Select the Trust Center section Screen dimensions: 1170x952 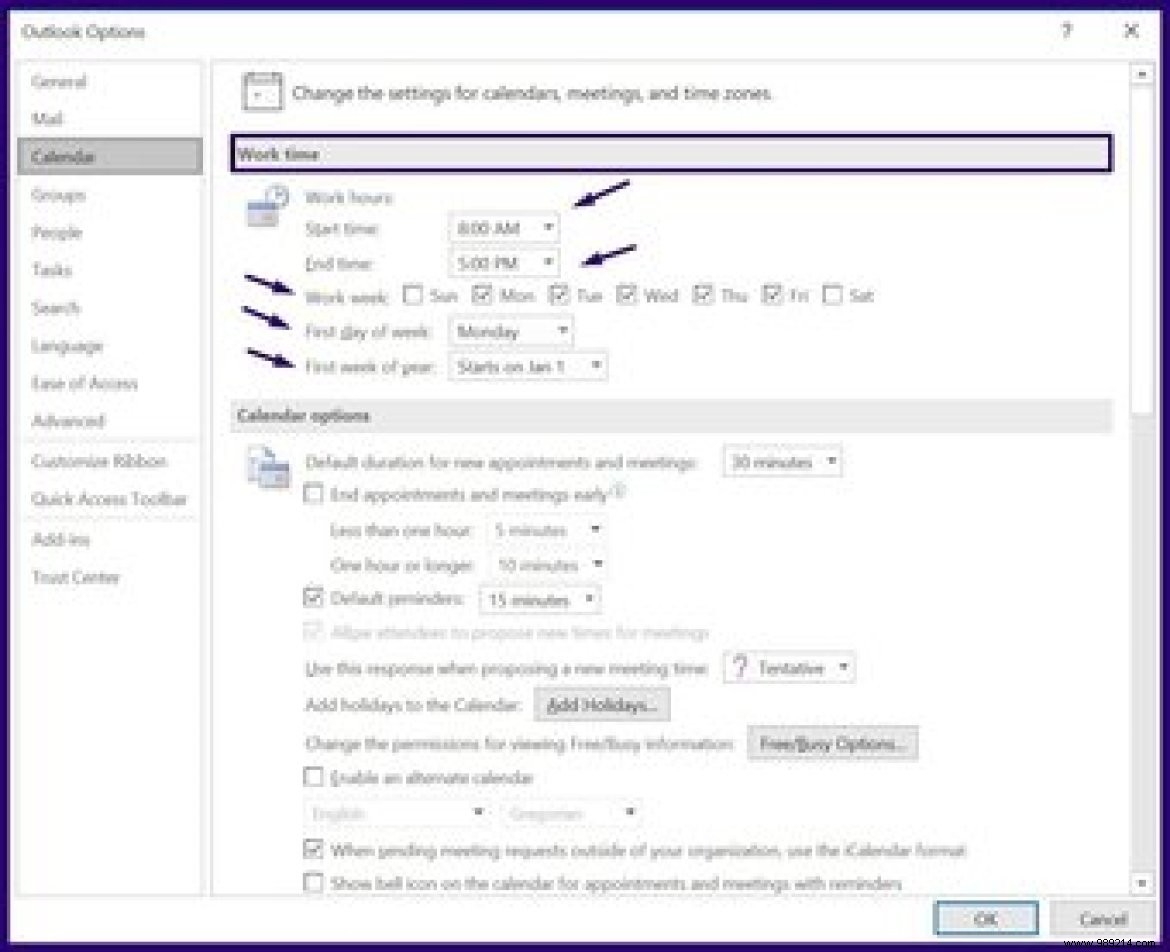coord(66,577)
